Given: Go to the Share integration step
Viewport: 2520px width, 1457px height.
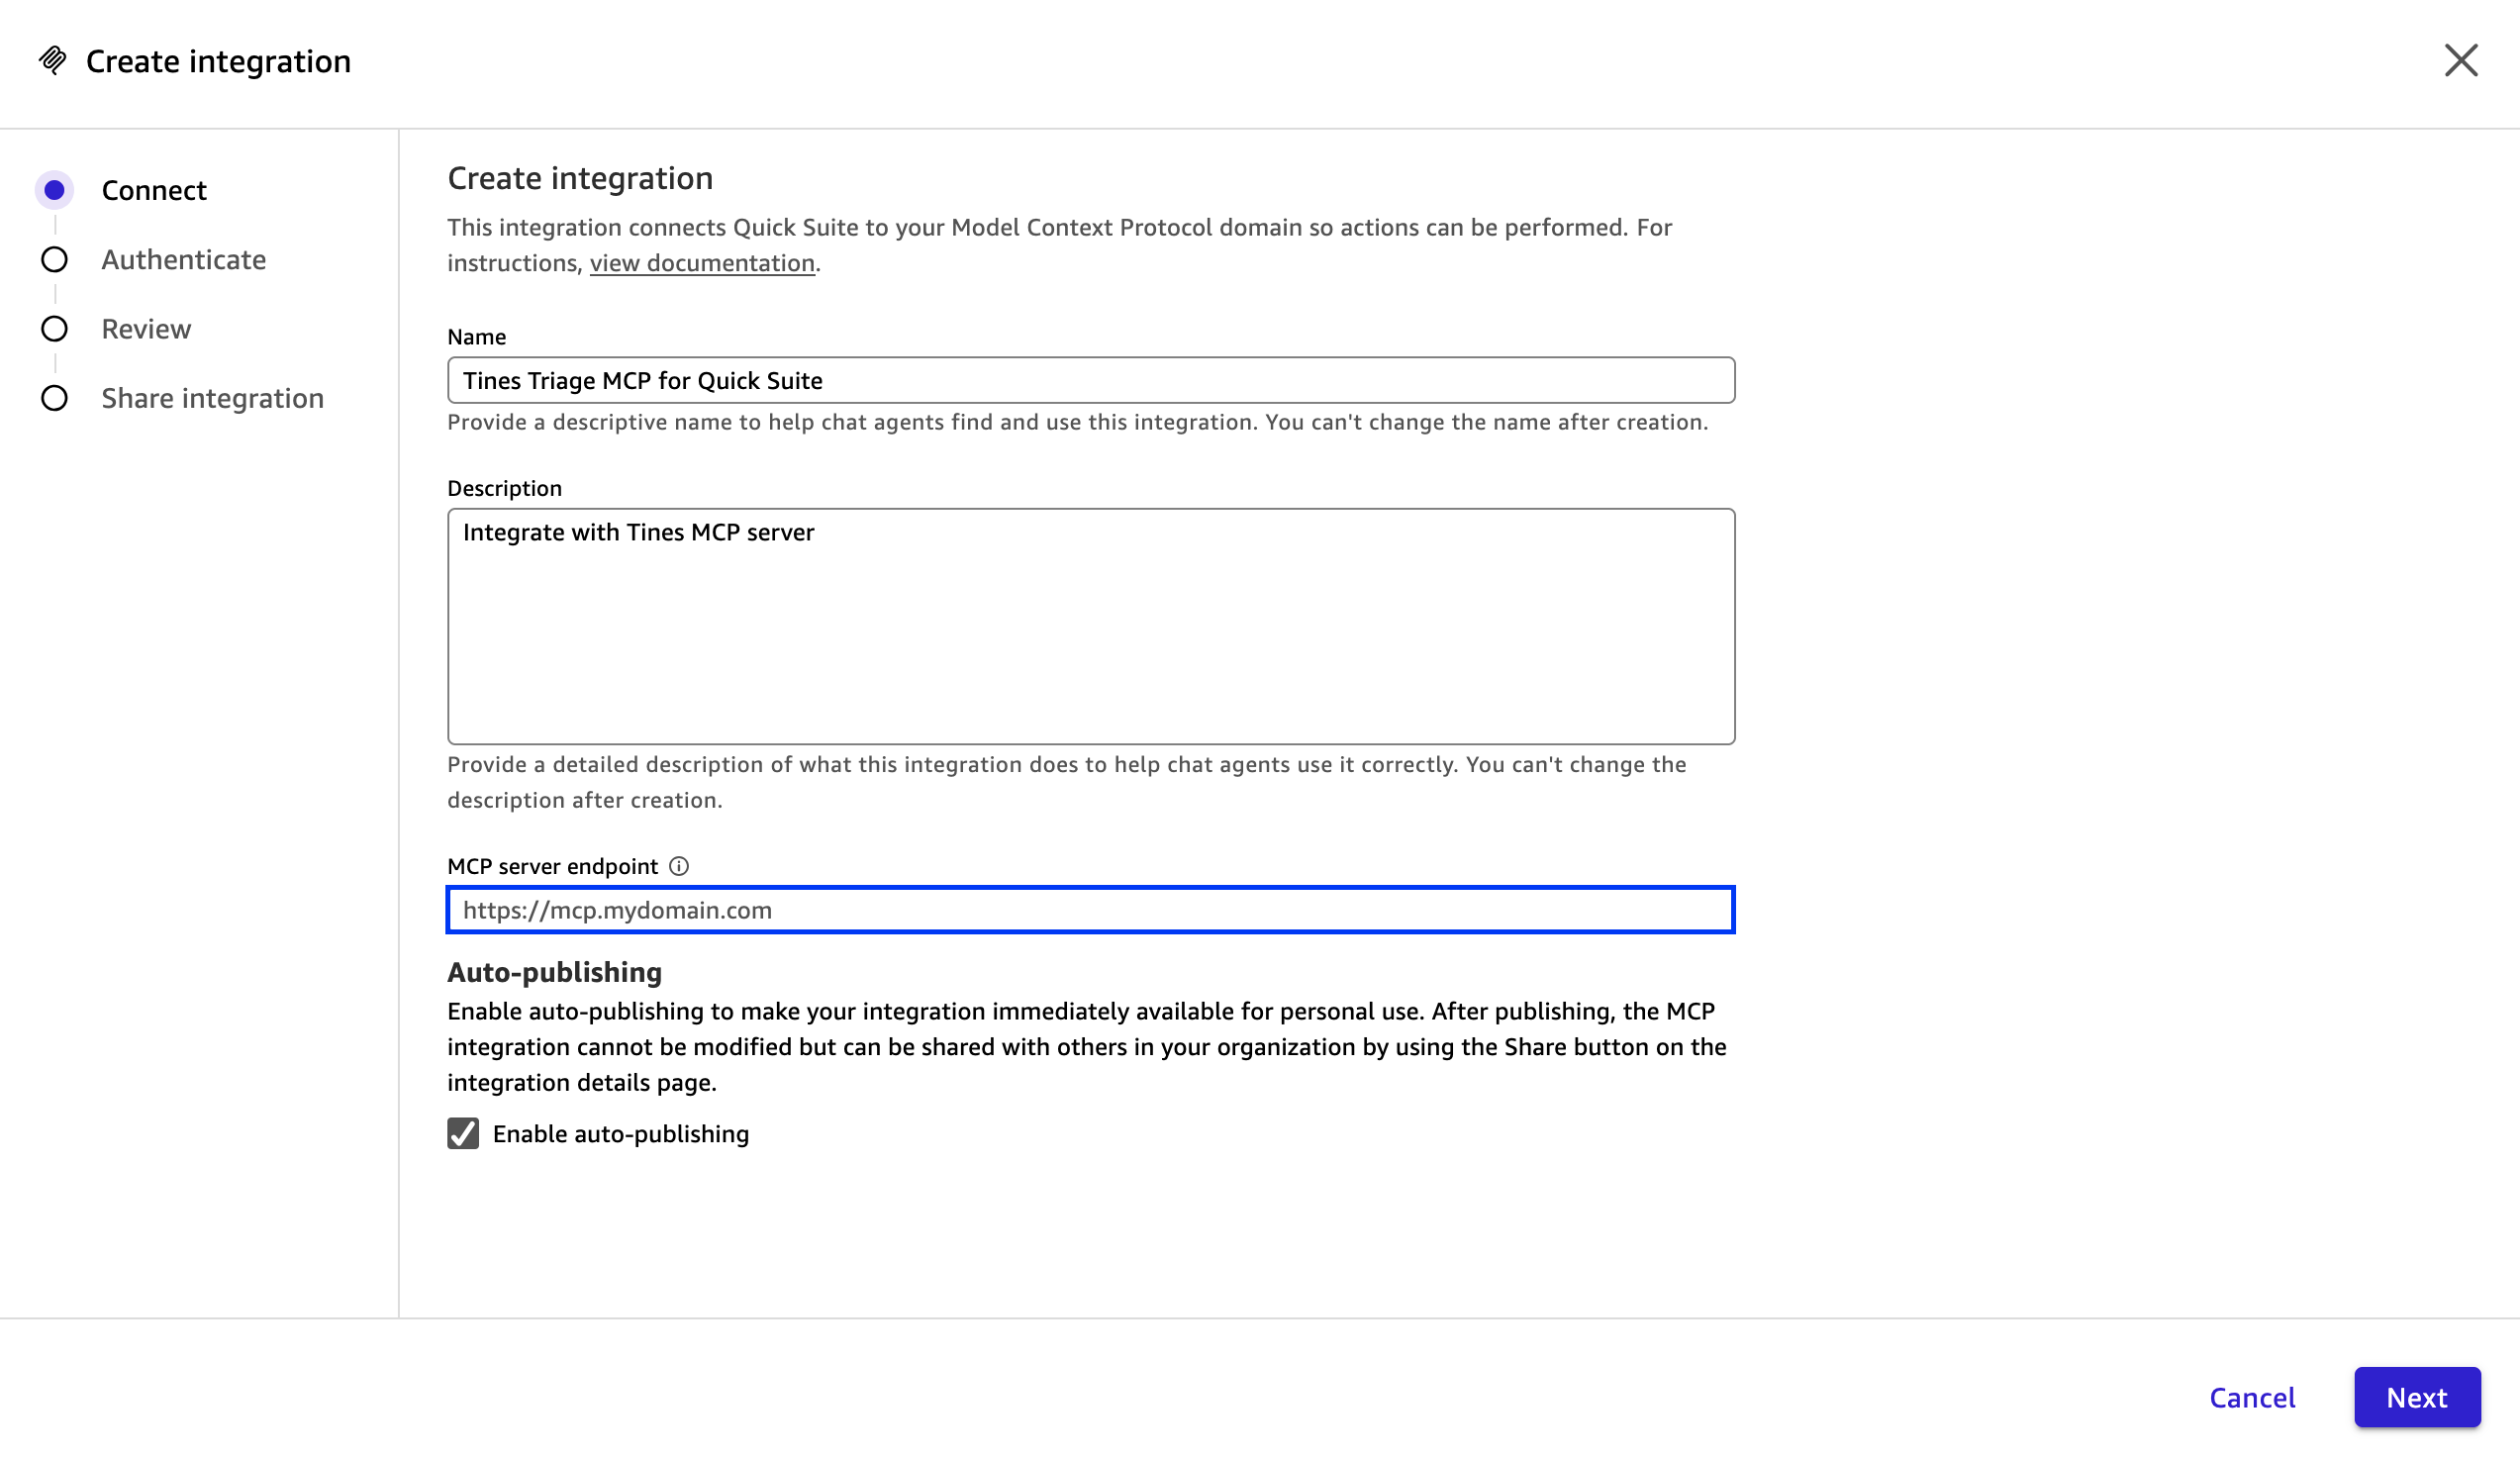Looking at the screenshot, I should click(x=212, y=397).
